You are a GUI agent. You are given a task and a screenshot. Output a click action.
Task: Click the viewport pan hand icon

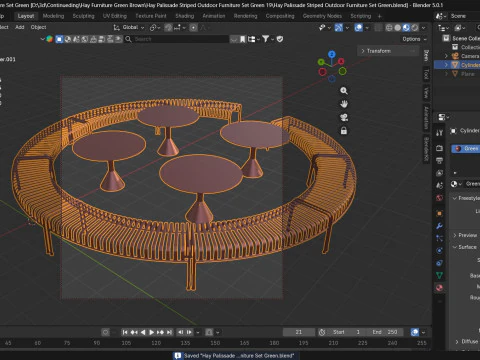click(344, 104)
